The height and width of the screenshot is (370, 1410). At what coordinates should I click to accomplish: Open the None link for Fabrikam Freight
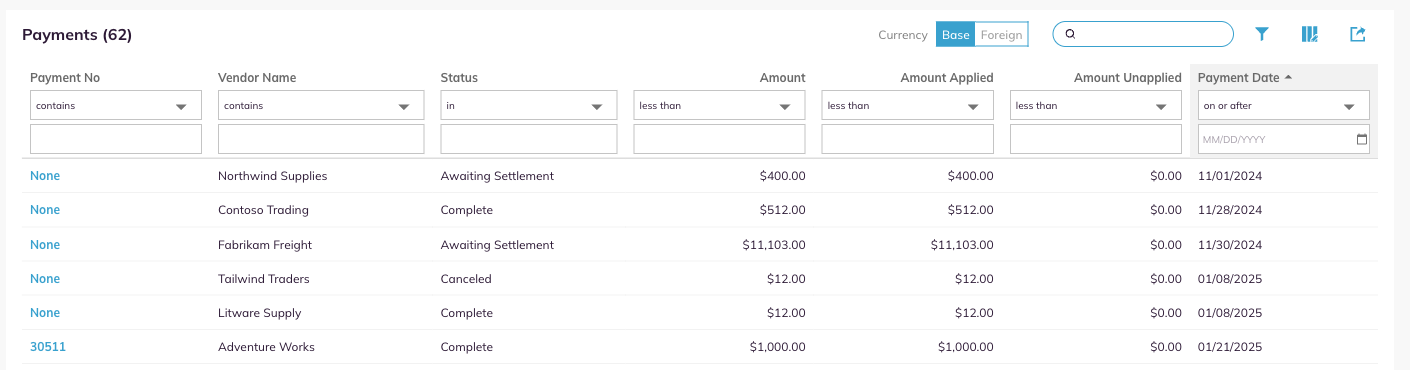point(45,245)
